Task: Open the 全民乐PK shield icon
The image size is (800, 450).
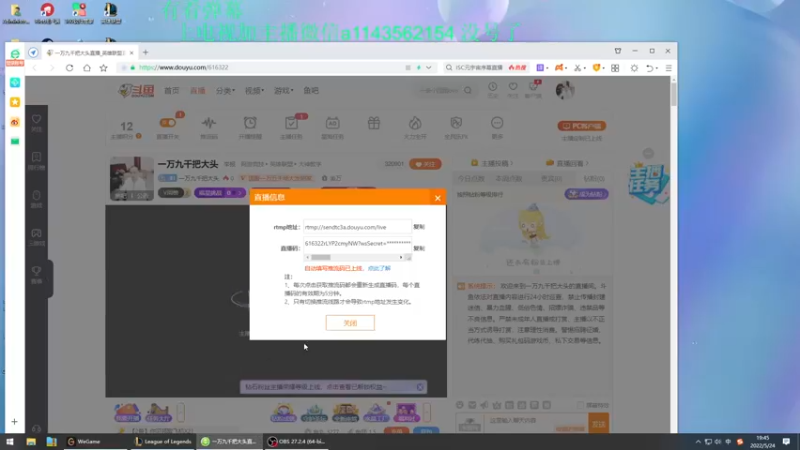Action: tap(456, 123)
